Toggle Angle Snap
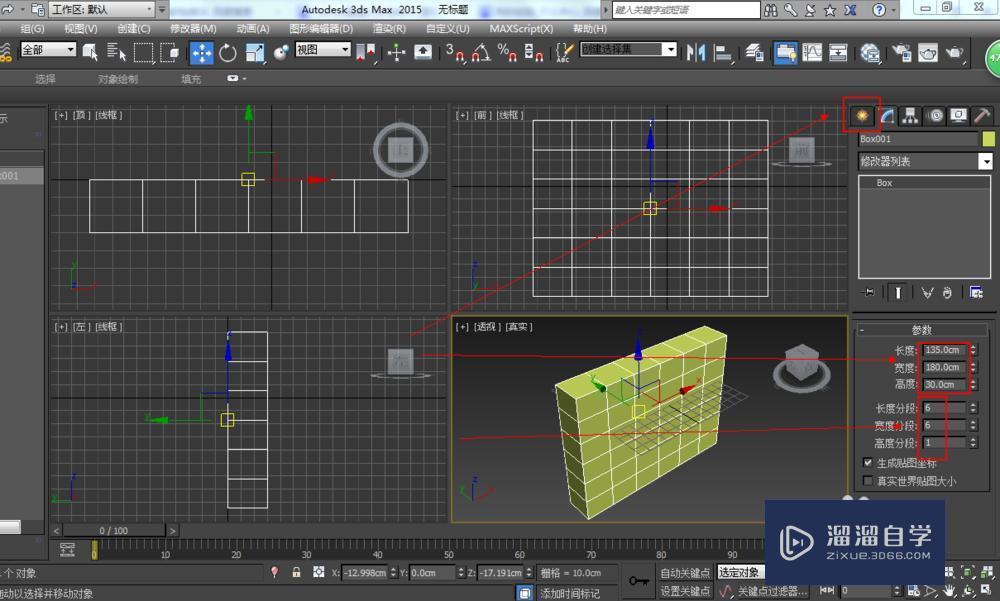 tap(481, 52)
